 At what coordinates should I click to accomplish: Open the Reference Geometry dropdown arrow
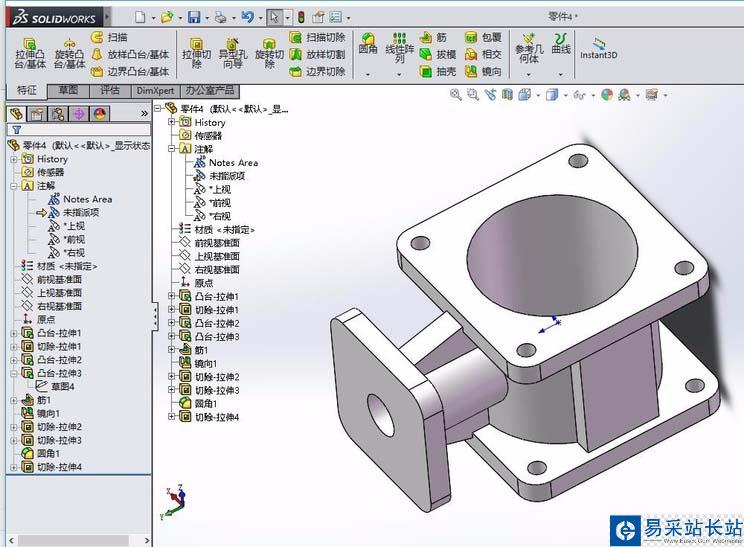529,74
